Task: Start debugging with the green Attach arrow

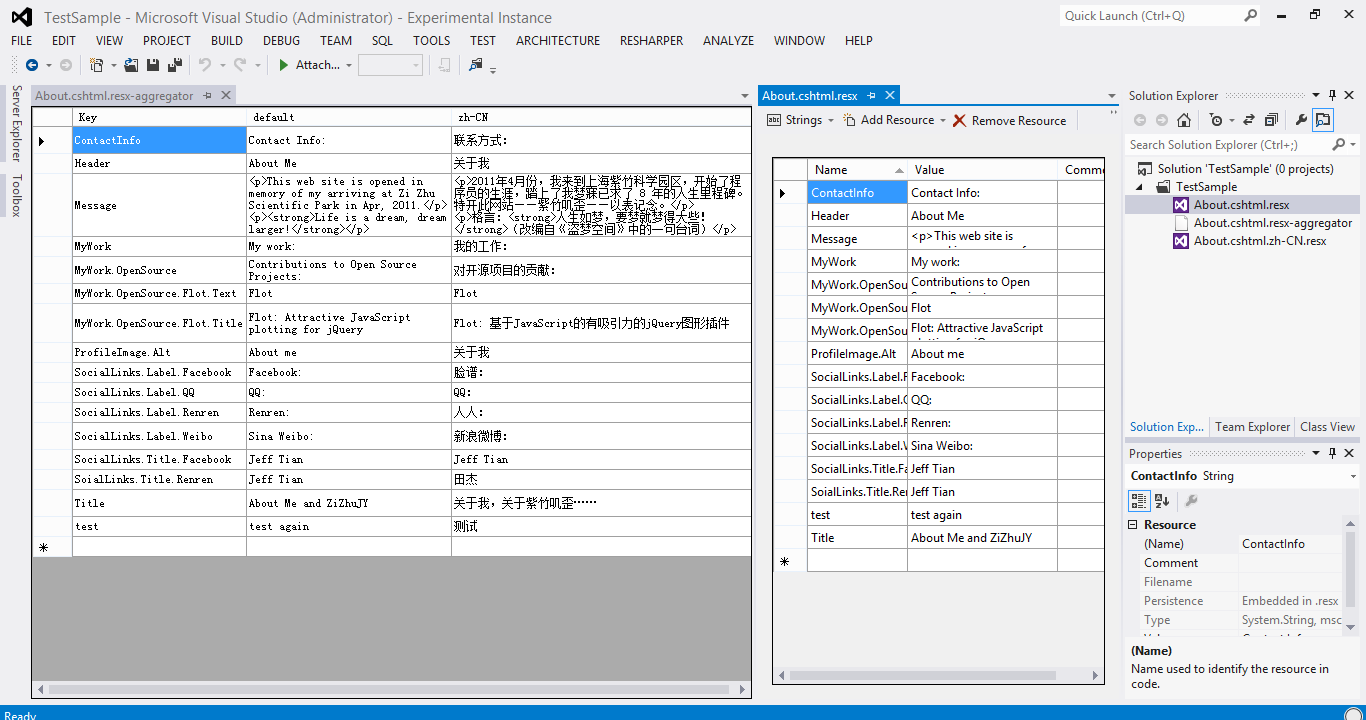Action: [x=284, y=65]
